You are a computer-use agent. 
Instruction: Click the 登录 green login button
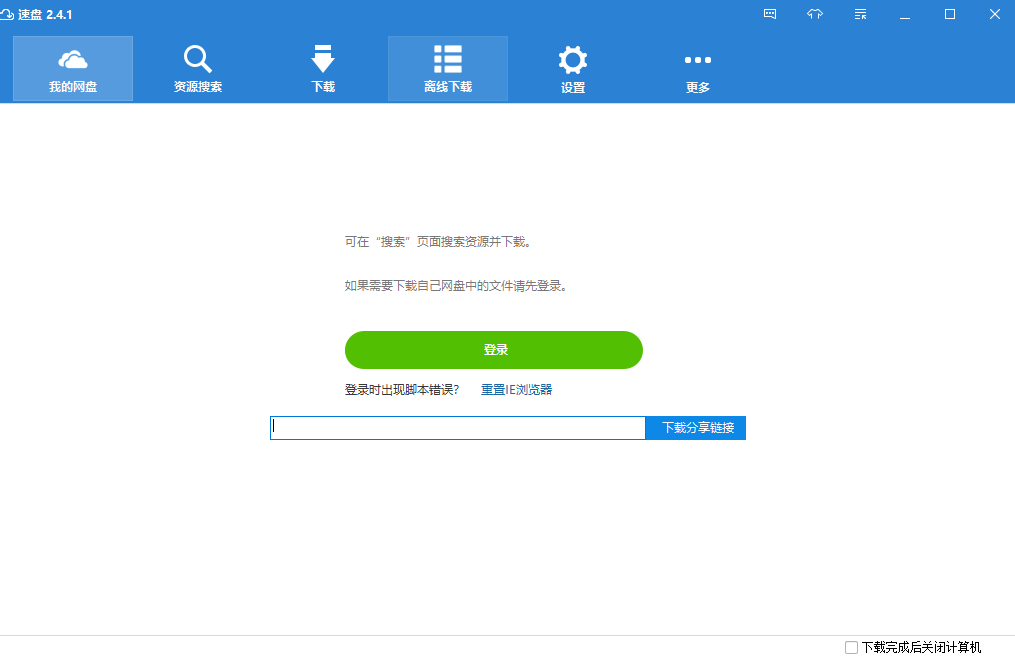click(x=493, y=350)
